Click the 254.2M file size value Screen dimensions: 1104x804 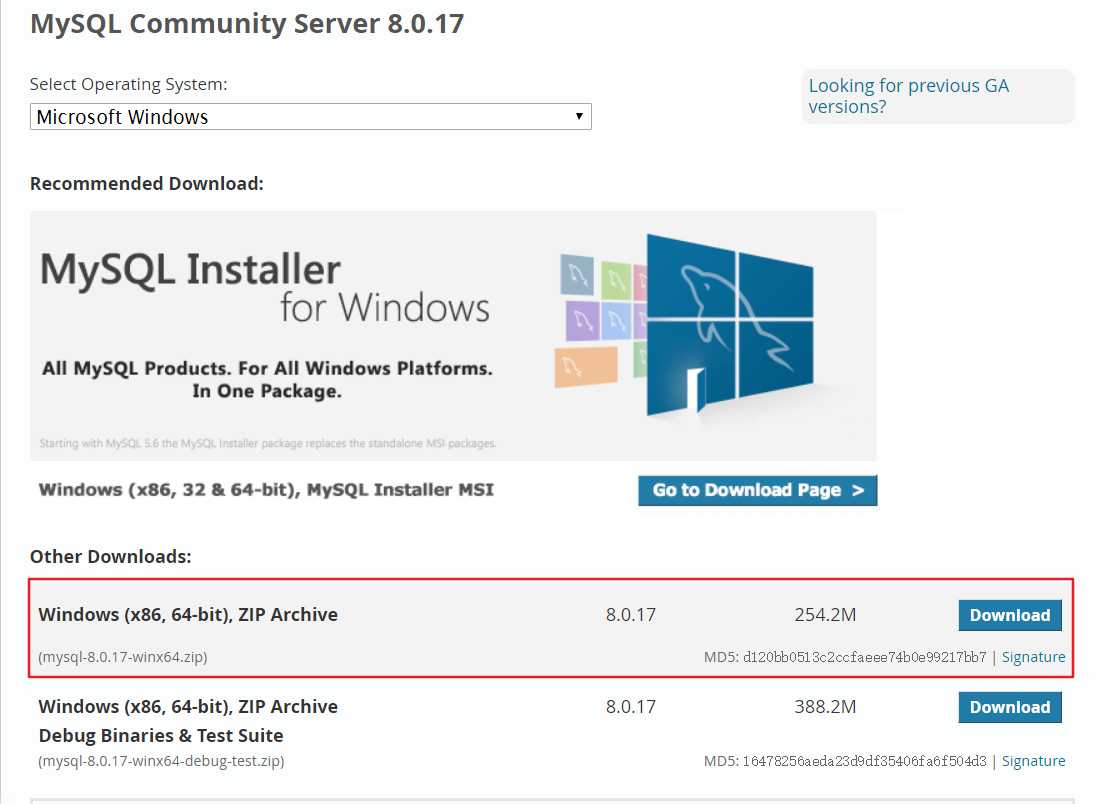click(x=825, y=615)
